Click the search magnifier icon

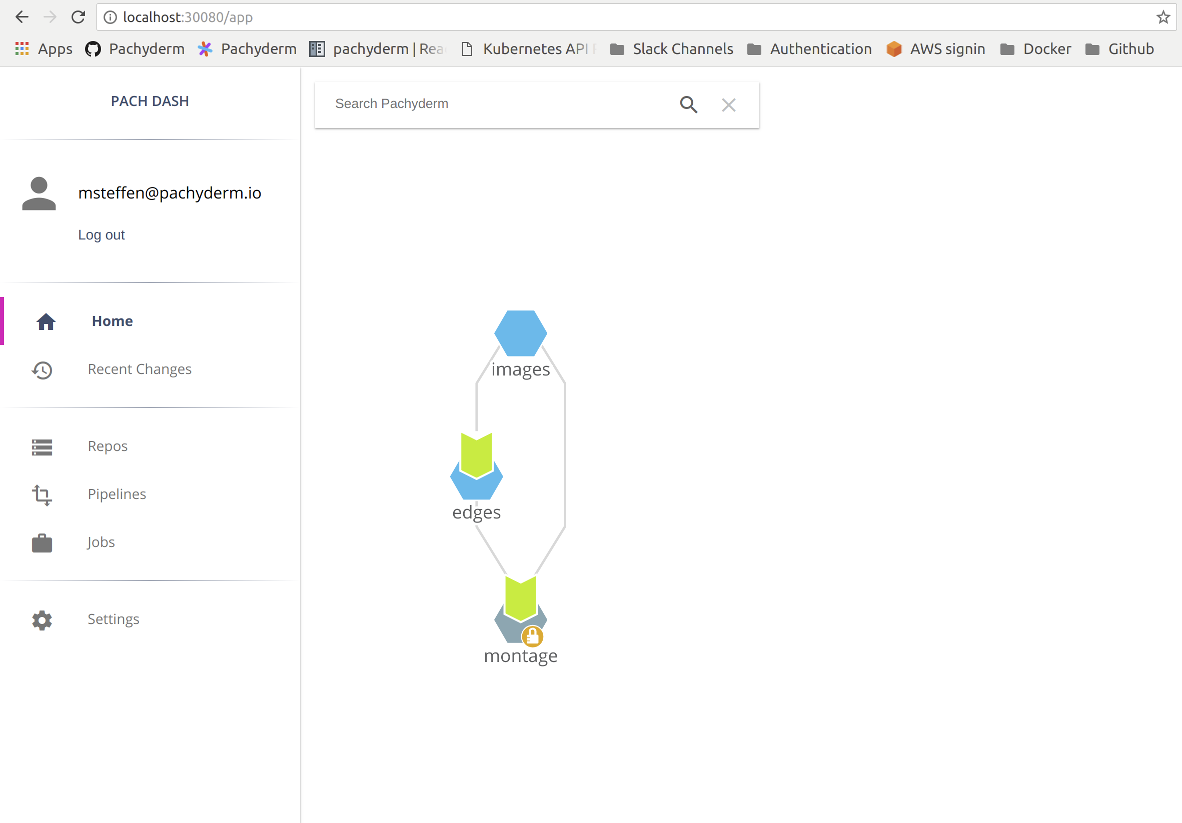click(688, 105)
